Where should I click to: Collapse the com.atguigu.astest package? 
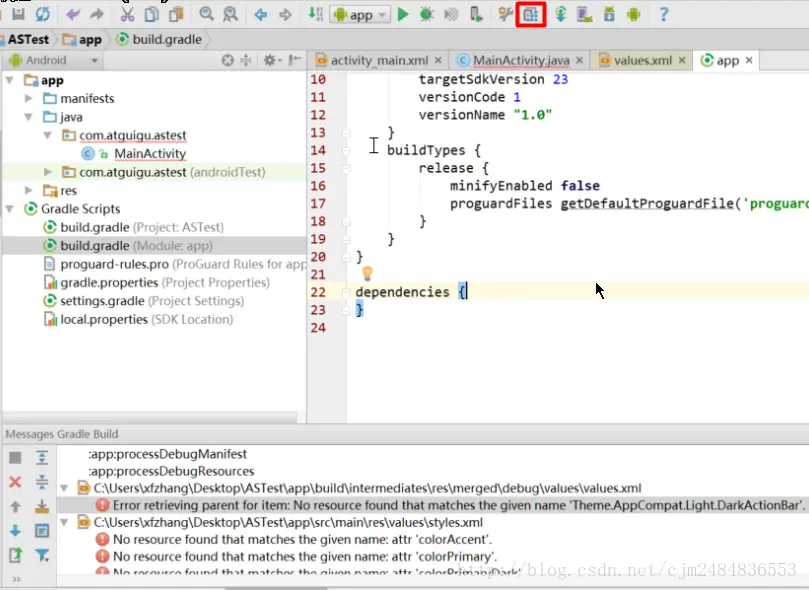click(x=47, y=135)
